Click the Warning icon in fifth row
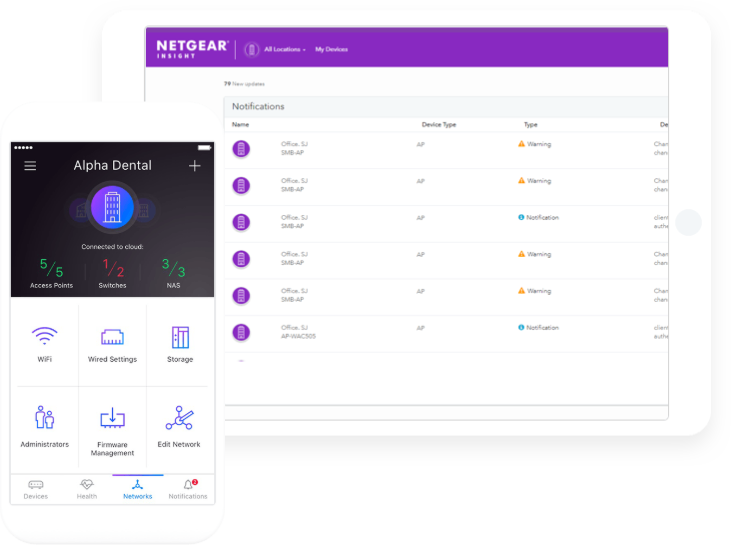731x545 pixels. 521,290
